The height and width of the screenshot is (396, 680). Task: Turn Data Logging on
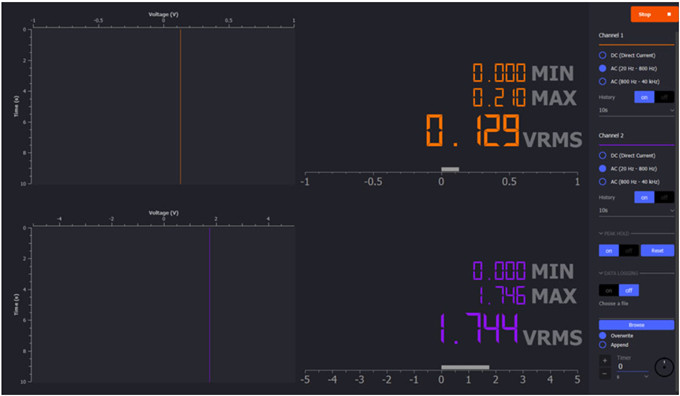coord(609,290)
